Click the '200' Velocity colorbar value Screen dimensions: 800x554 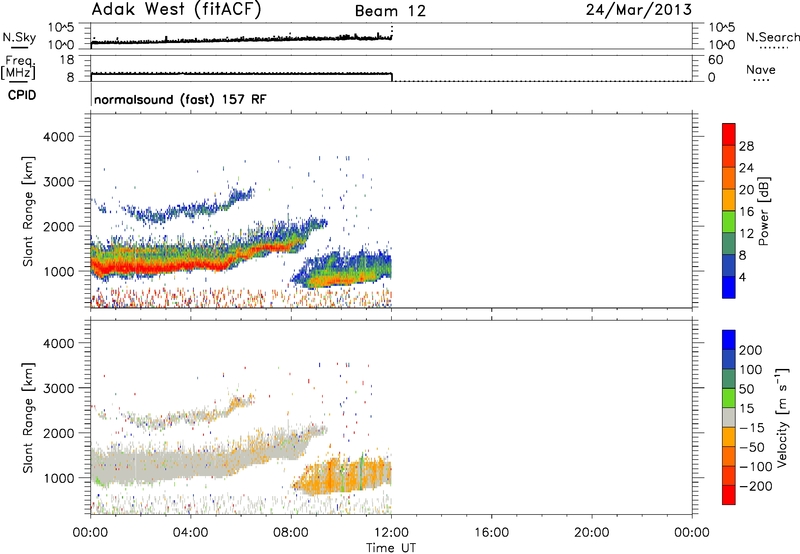pos(751,350)
